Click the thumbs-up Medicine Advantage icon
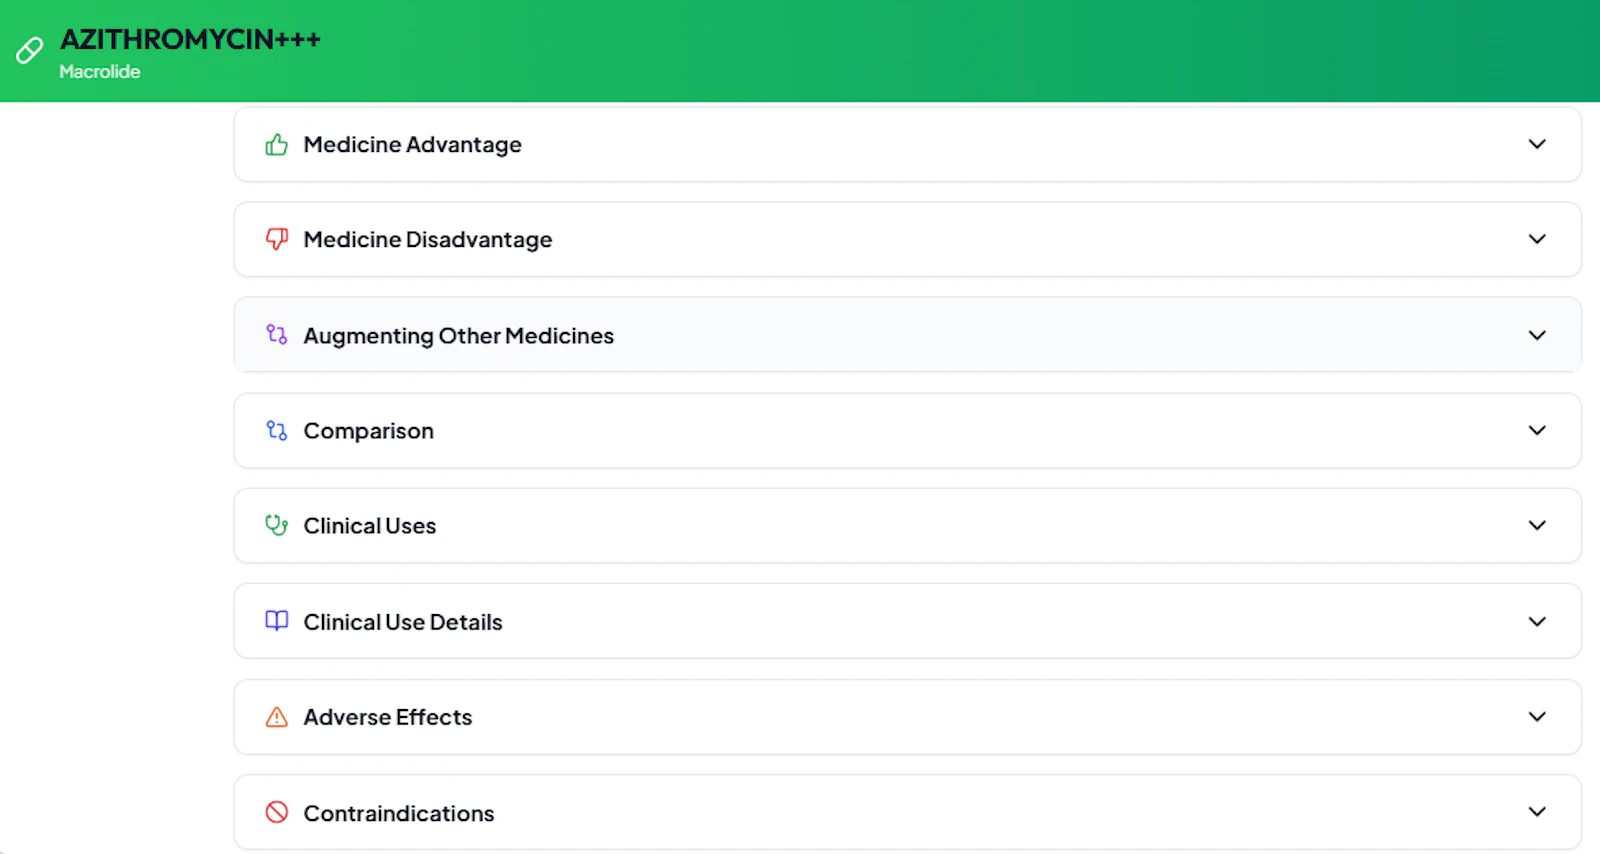Image resolution: width=1600 pixels, height=854 pixels. [x=277, y=145]
